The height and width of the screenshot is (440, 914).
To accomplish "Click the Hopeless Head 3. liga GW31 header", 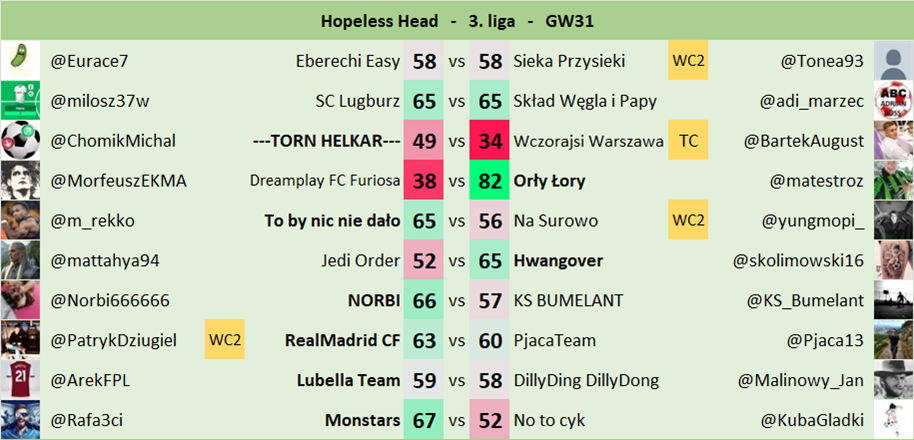I will tap(458, 20).
